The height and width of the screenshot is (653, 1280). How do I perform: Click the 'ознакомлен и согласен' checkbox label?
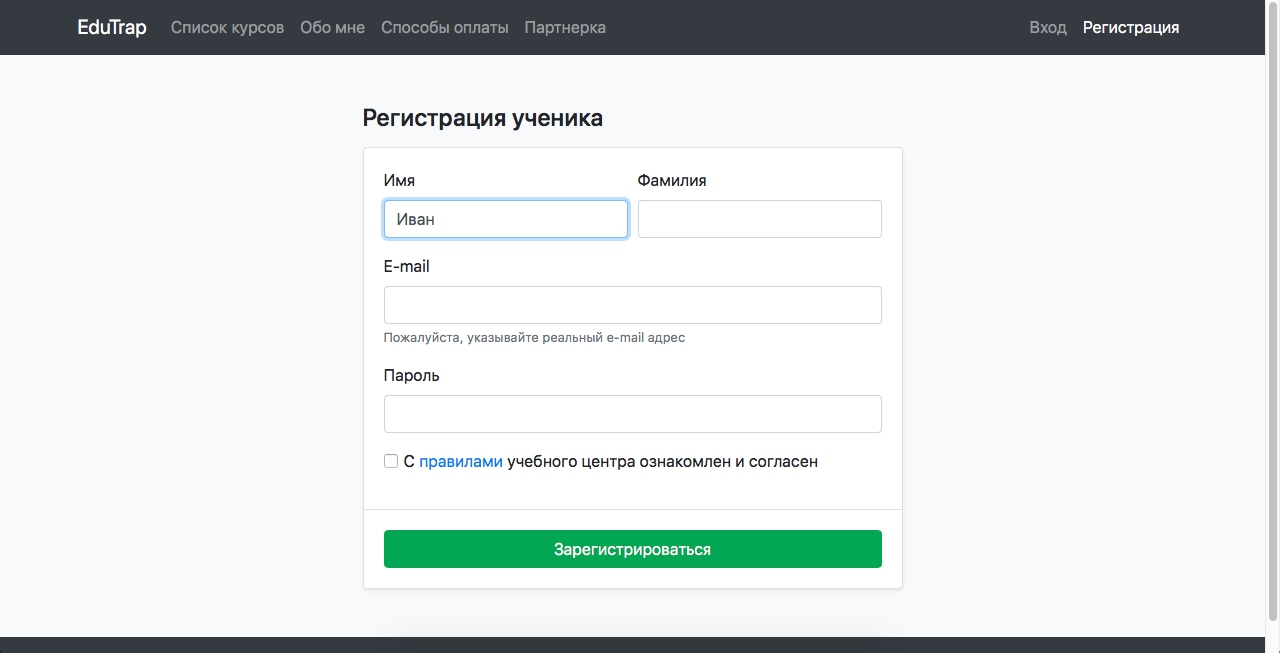point(662,462)
